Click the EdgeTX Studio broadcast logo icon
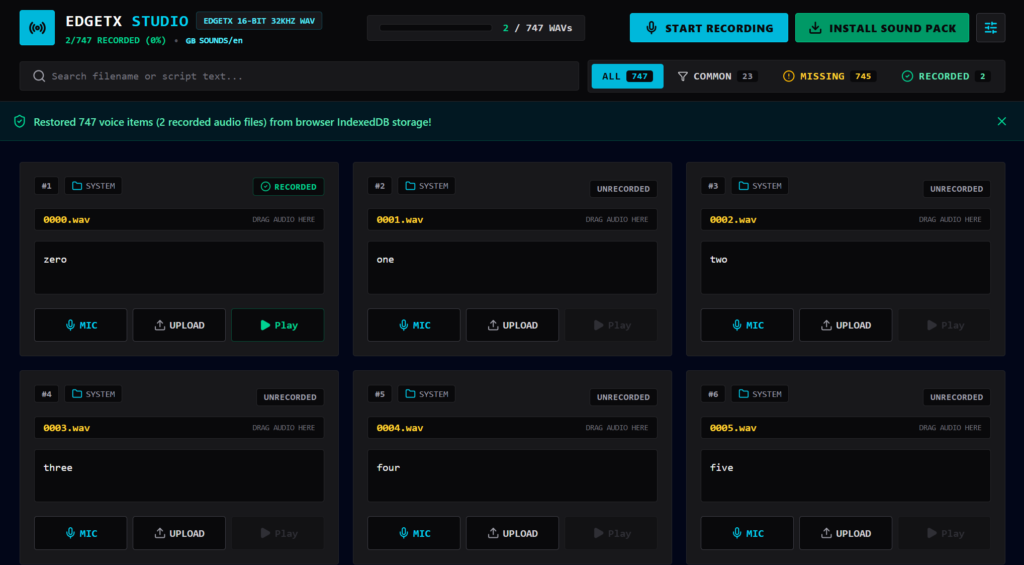Image resolution: width=1024 pixels, height=565 pixels. click(37, 27)
